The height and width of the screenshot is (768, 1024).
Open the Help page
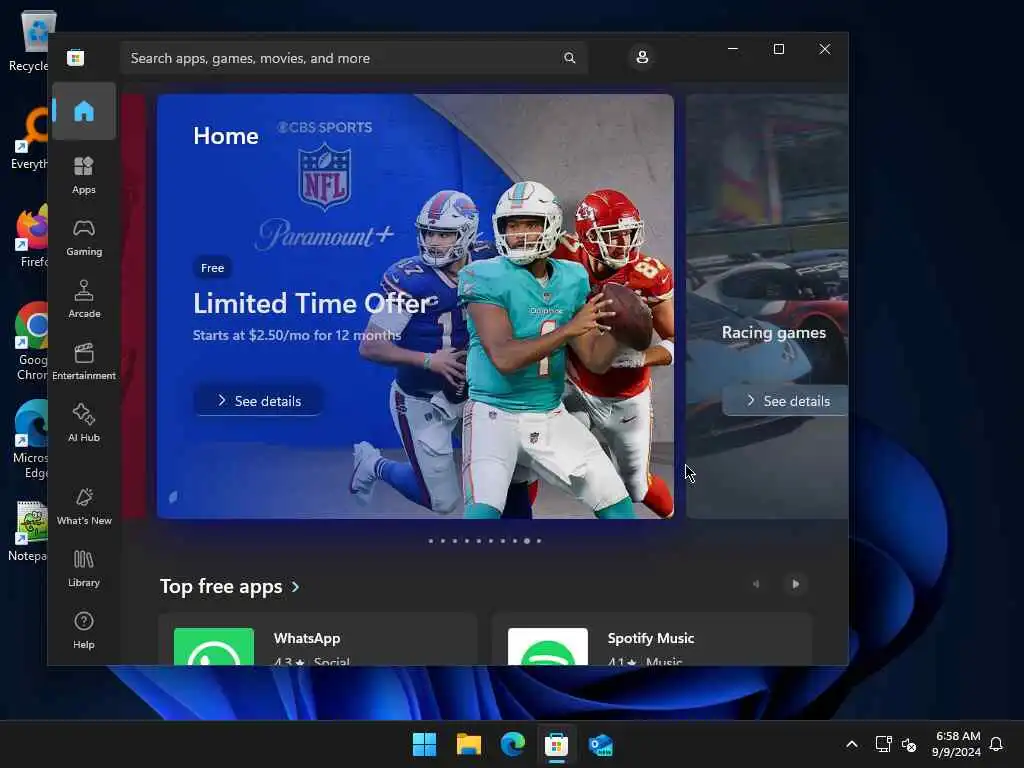pos(84,630)
